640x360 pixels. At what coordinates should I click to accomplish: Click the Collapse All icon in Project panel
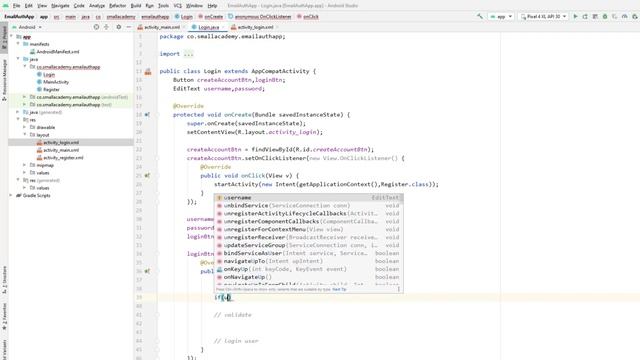[106, 27]
